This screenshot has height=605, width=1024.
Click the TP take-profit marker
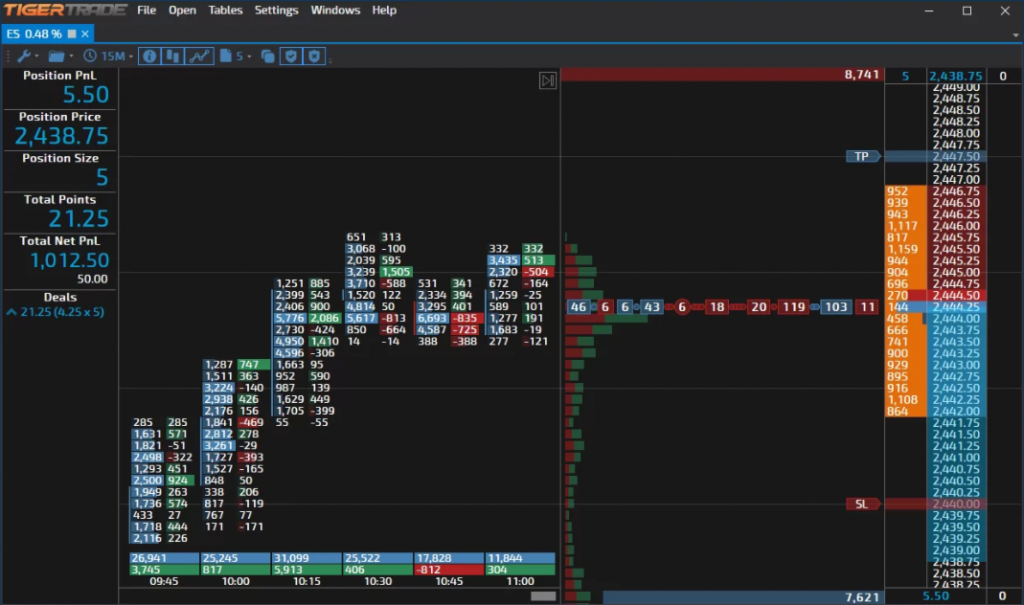tap(862, 156)
